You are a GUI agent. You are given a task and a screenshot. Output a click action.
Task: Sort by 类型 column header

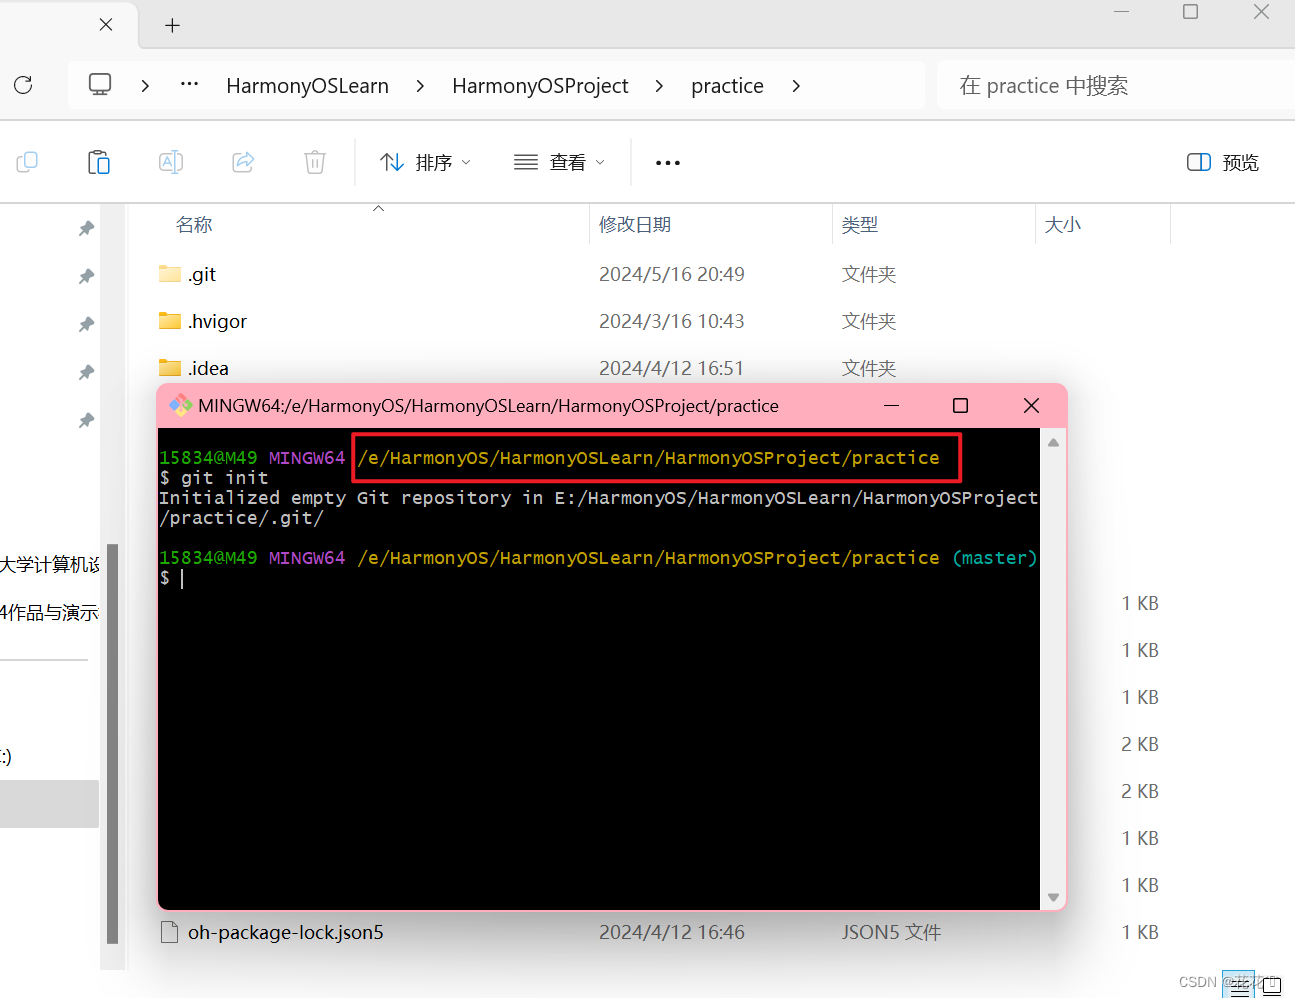click(860, 225)
